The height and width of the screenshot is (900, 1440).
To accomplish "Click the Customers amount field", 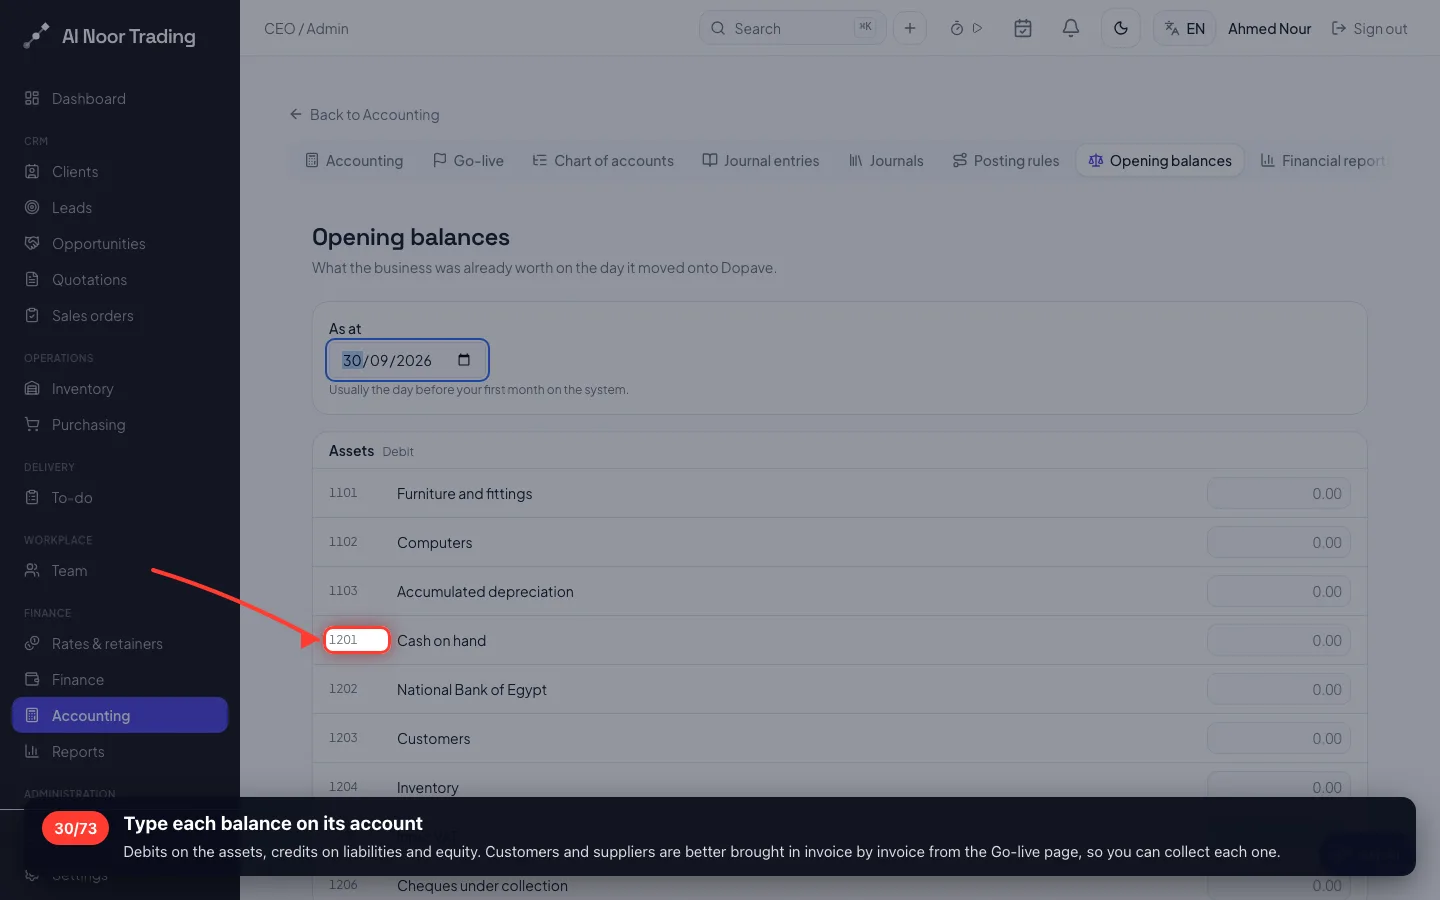I will coord(1278,738).
